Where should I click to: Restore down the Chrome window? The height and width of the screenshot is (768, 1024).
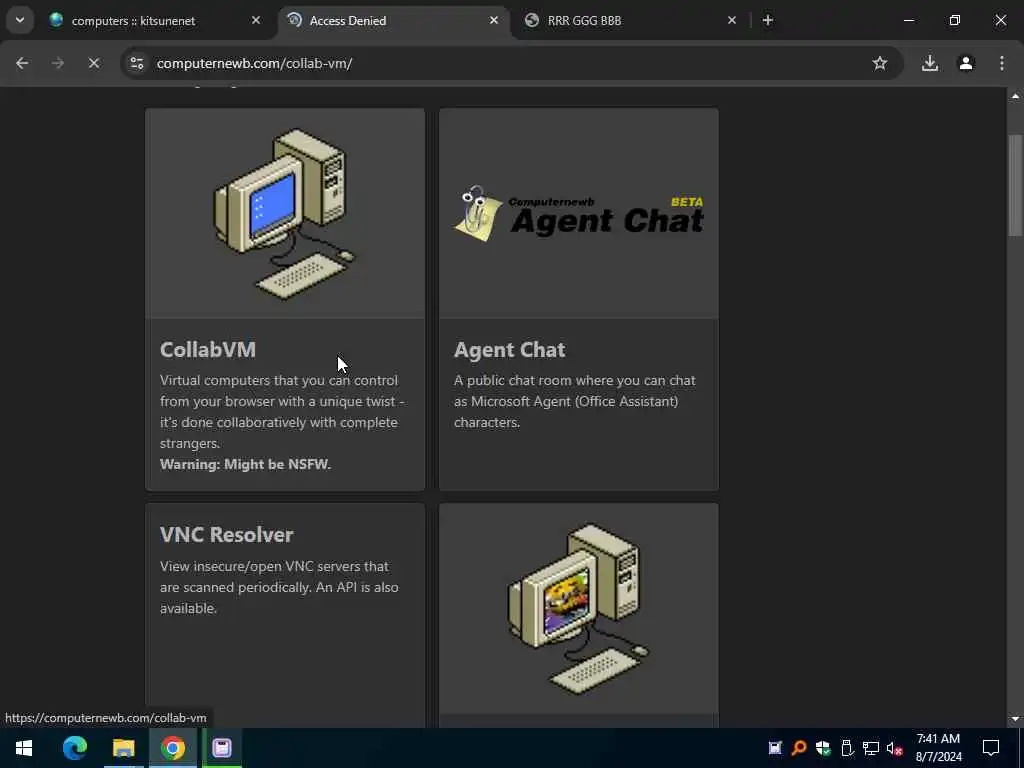(955, 20)
